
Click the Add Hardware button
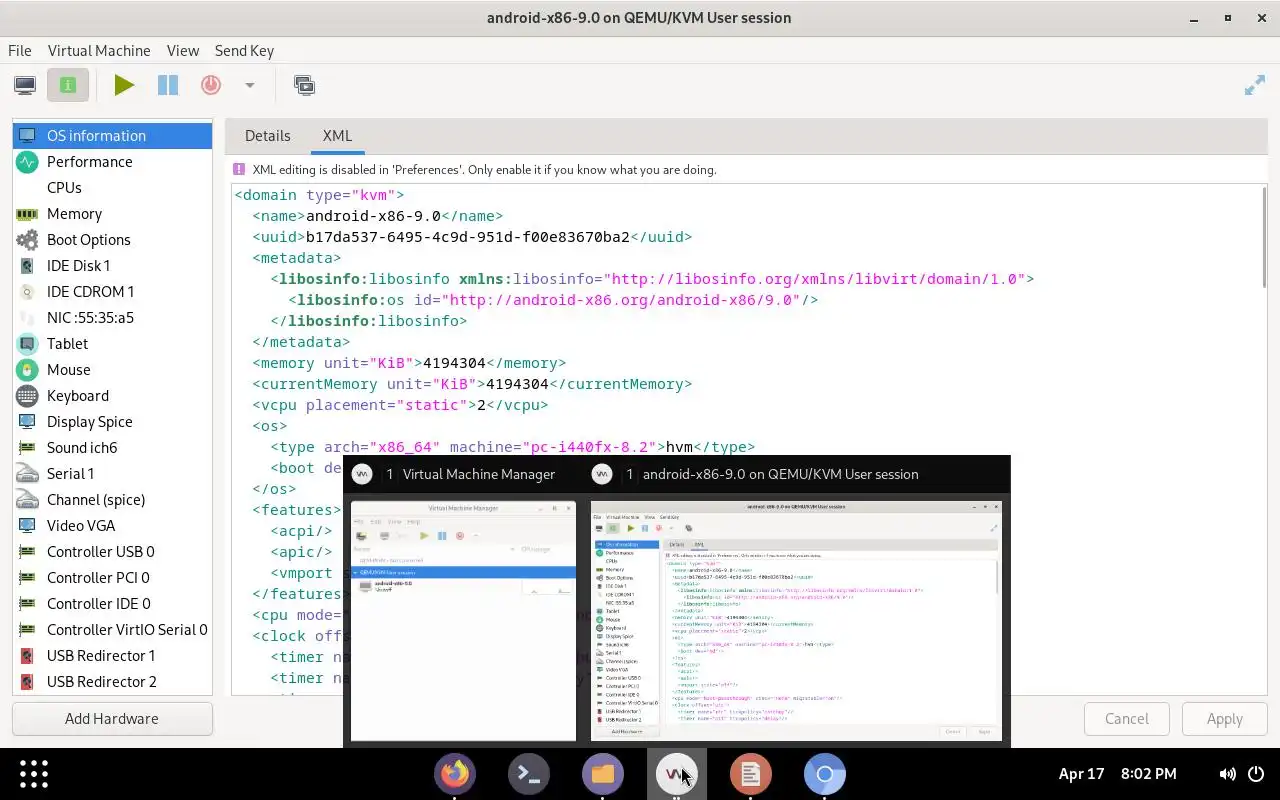point(112,718)
